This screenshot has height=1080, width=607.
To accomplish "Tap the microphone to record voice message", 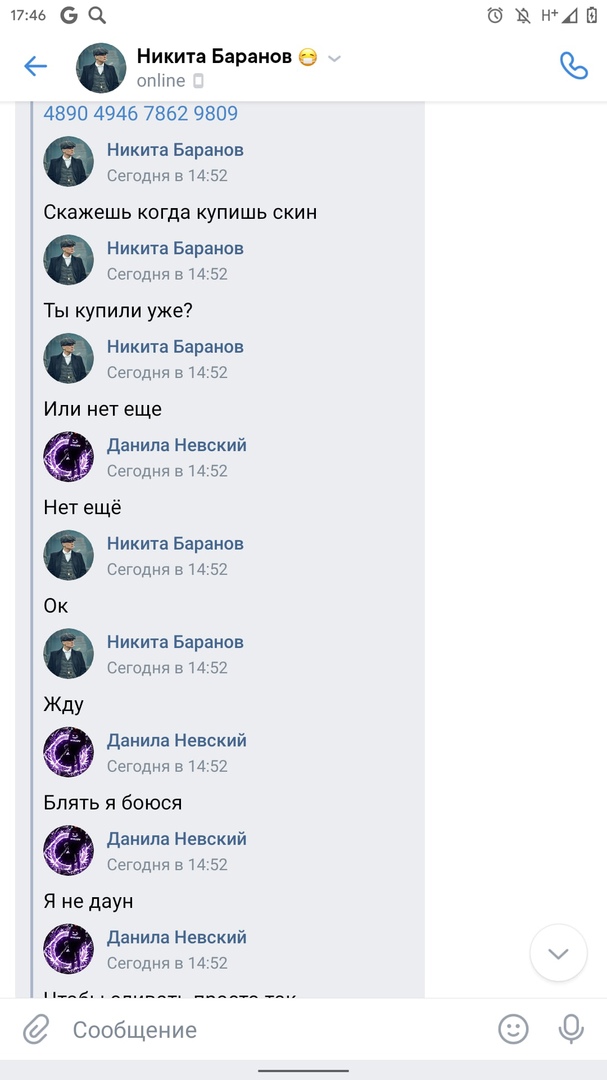I will pos(571,1030).
